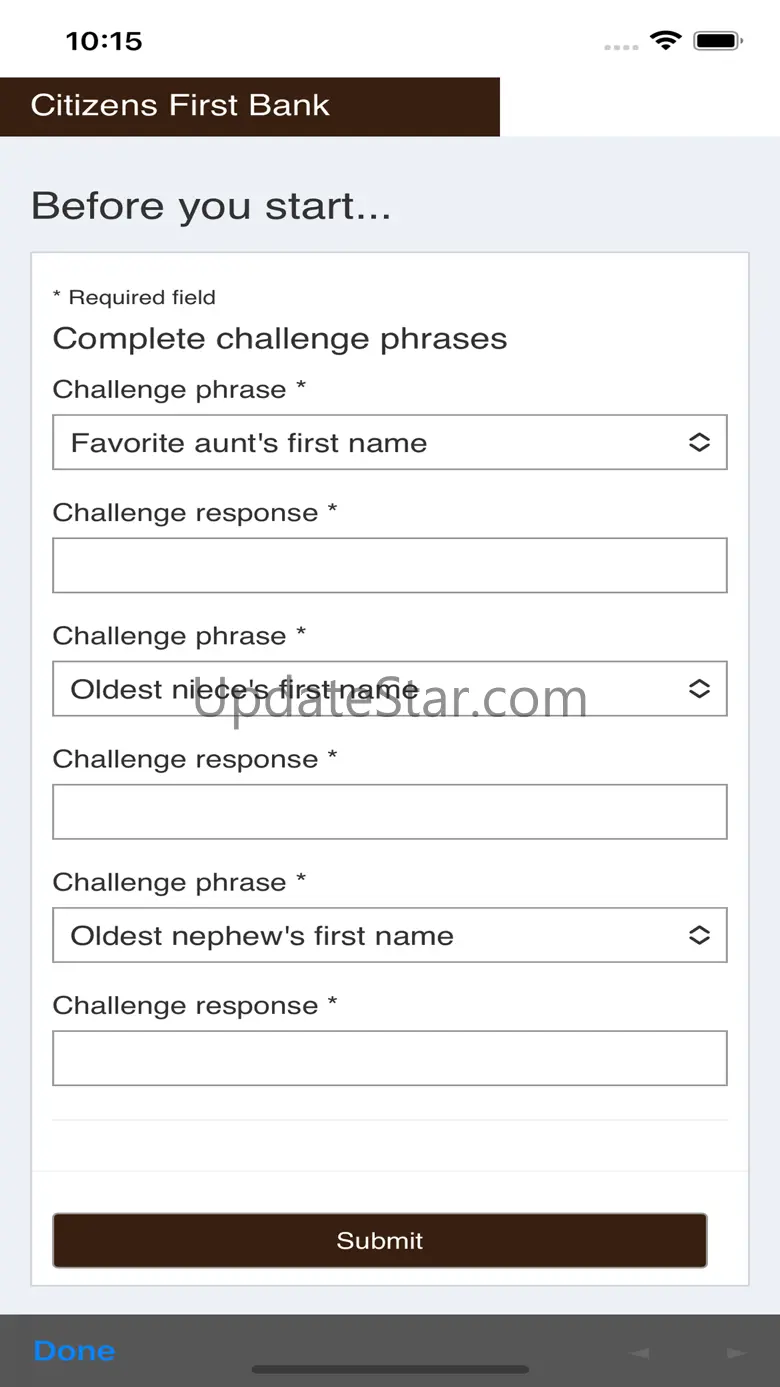Tap the cellular signal dots icon
The width and height of the screenshot is (780, 1387).
coord(621,46)
